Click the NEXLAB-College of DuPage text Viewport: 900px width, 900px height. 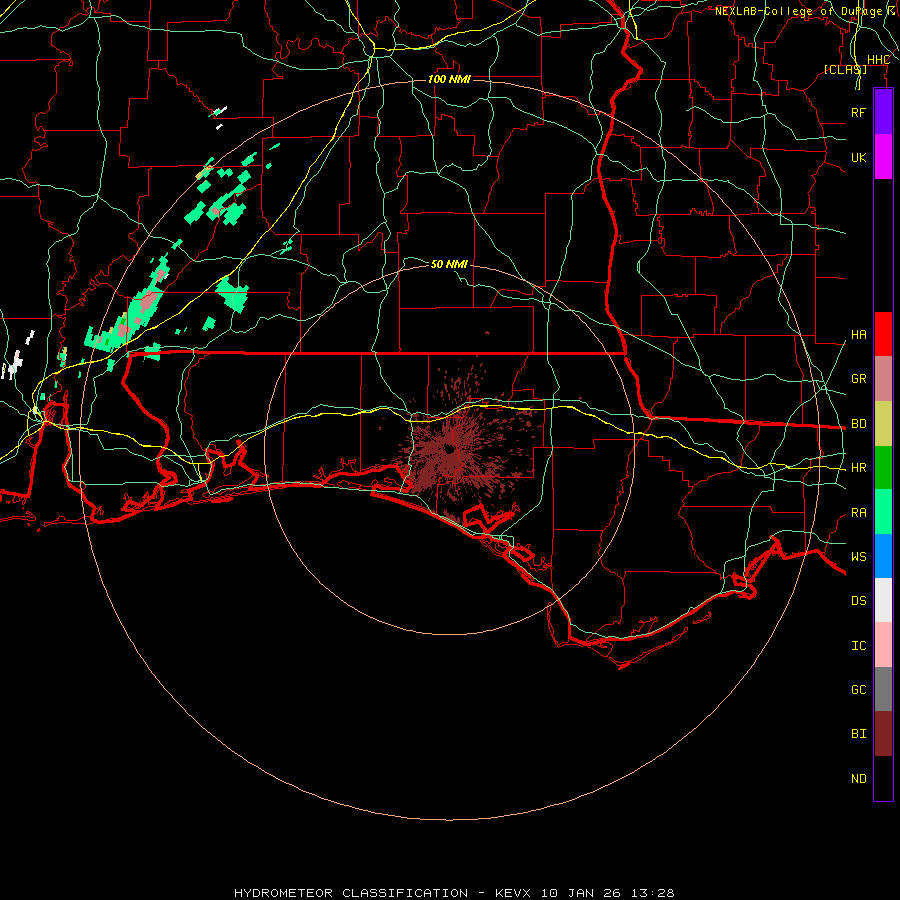(x=798, y=11)
